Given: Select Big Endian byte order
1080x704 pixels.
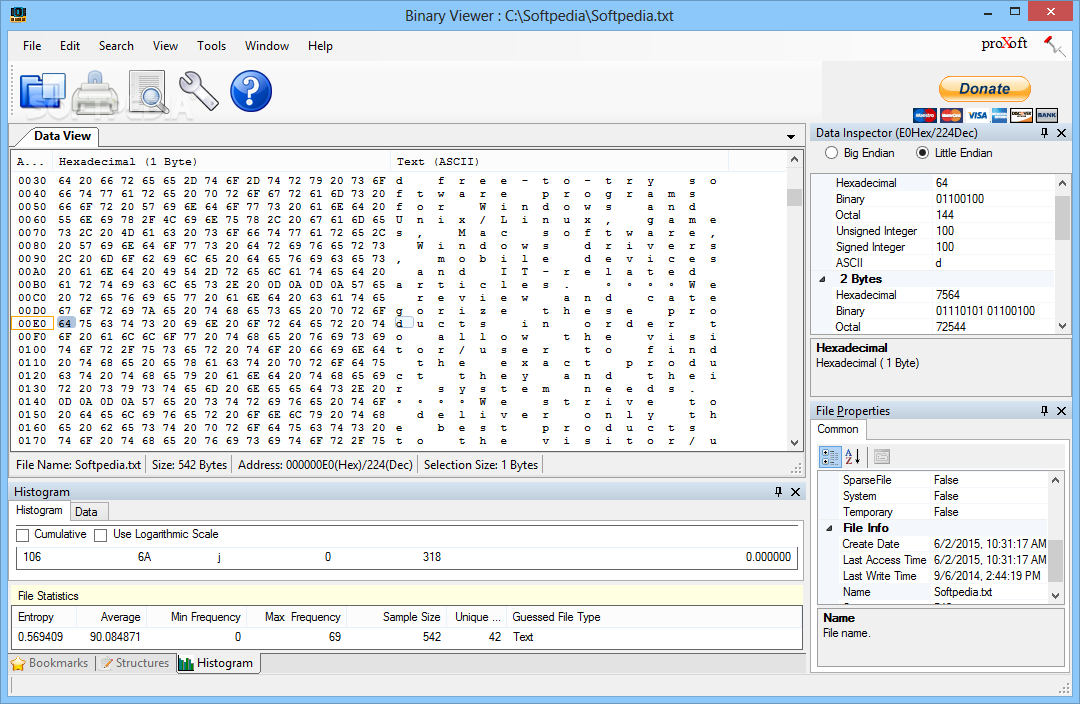Looking at the screenshot, I should [x=860, y=153].
